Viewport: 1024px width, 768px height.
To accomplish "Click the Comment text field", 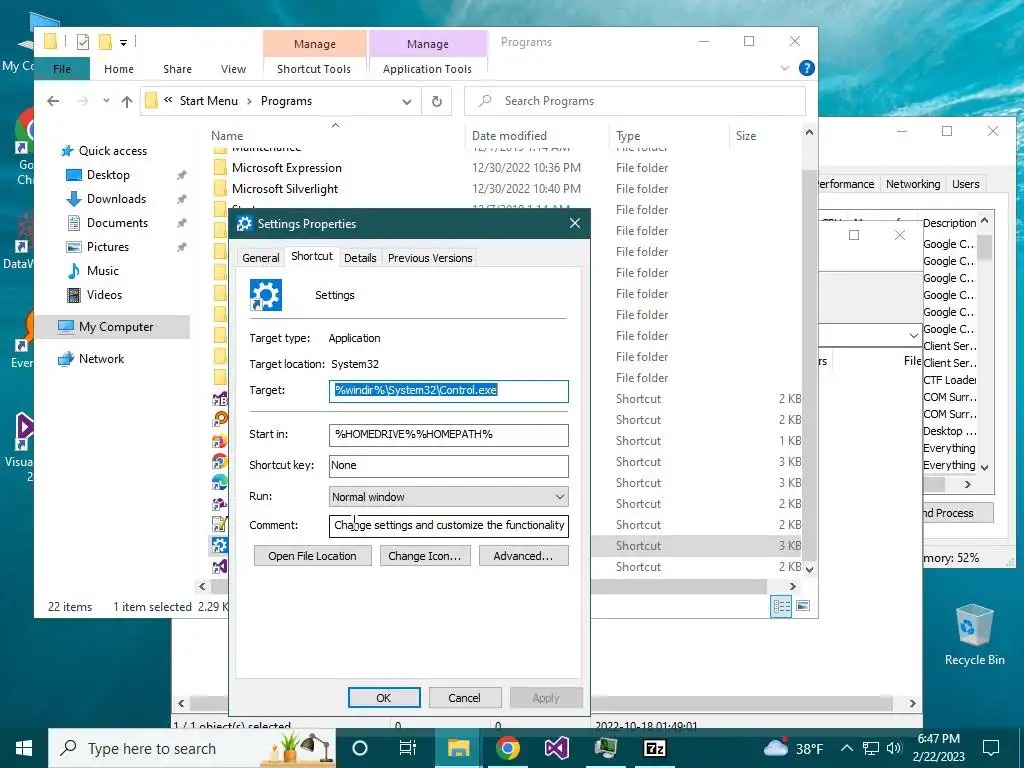I will pyautogui.click(x=449, y=525).
